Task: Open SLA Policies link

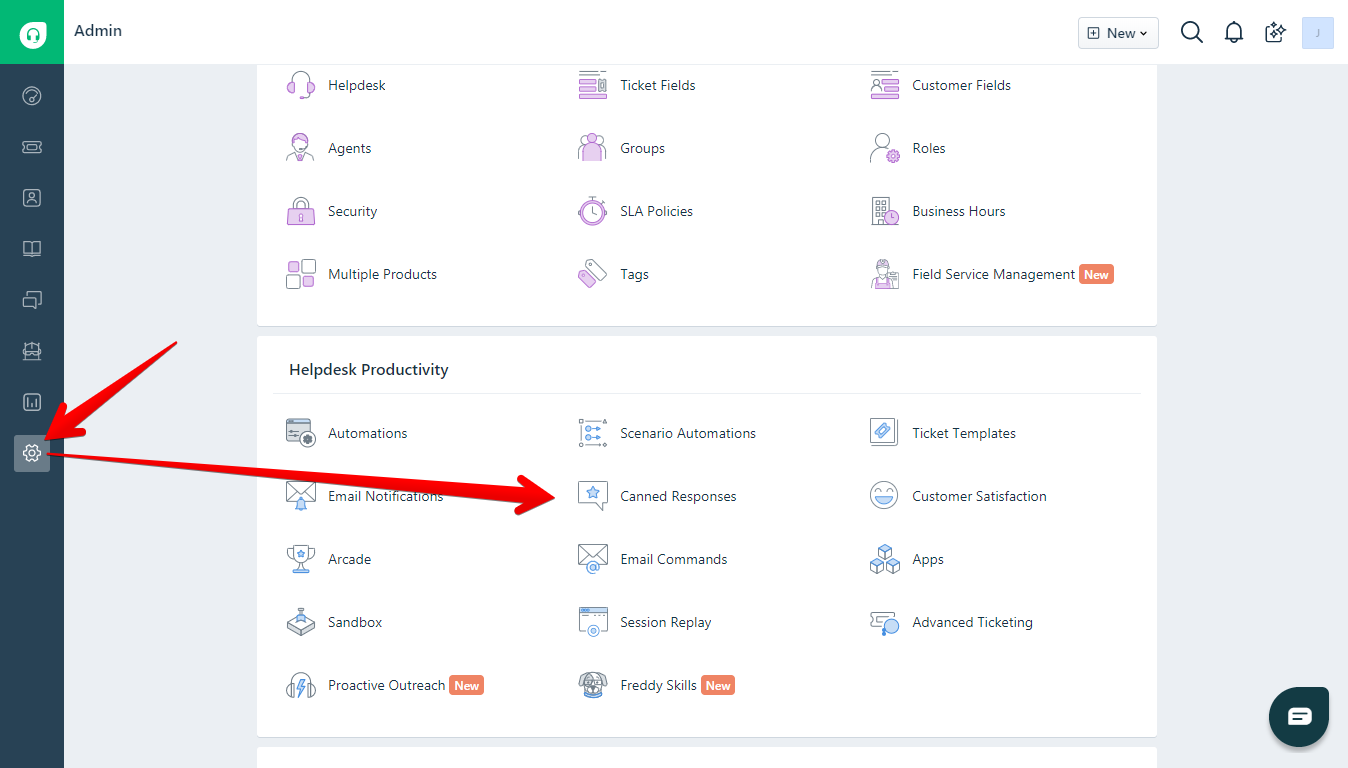Action: click(x=656, y=211)
